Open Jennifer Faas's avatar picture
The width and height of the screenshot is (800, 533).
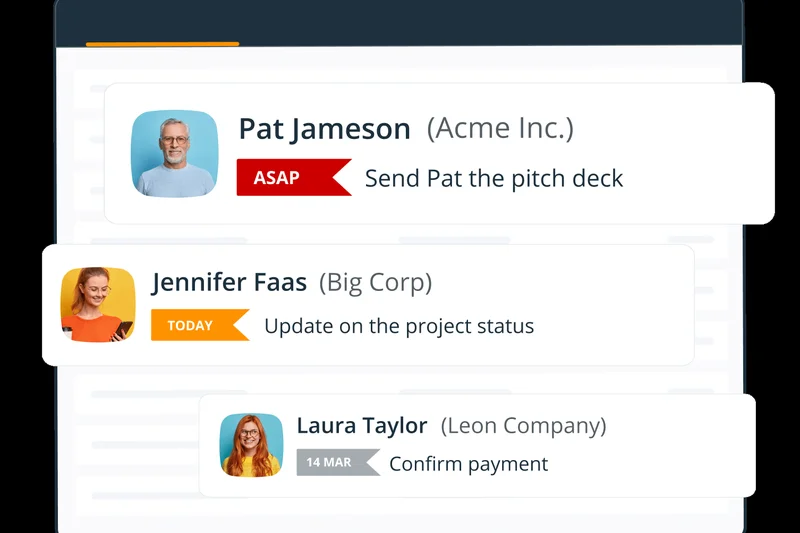point(98,304)
